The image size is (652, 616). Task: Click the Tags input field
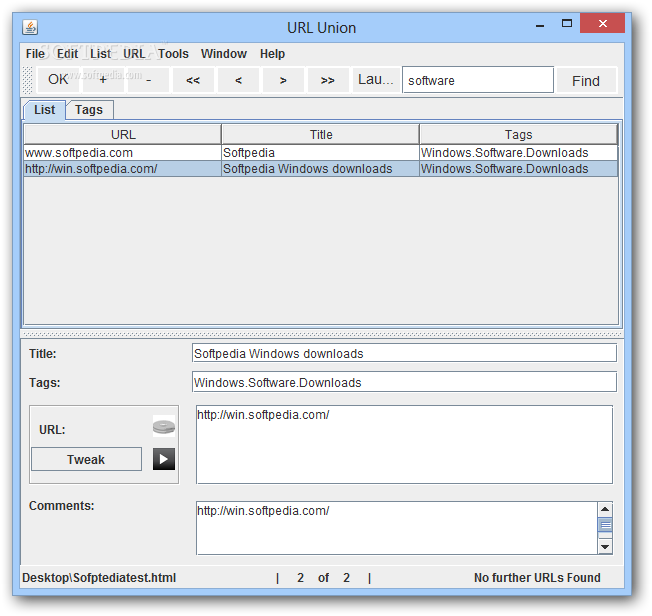pyautogui.click(x=404, y=382)
